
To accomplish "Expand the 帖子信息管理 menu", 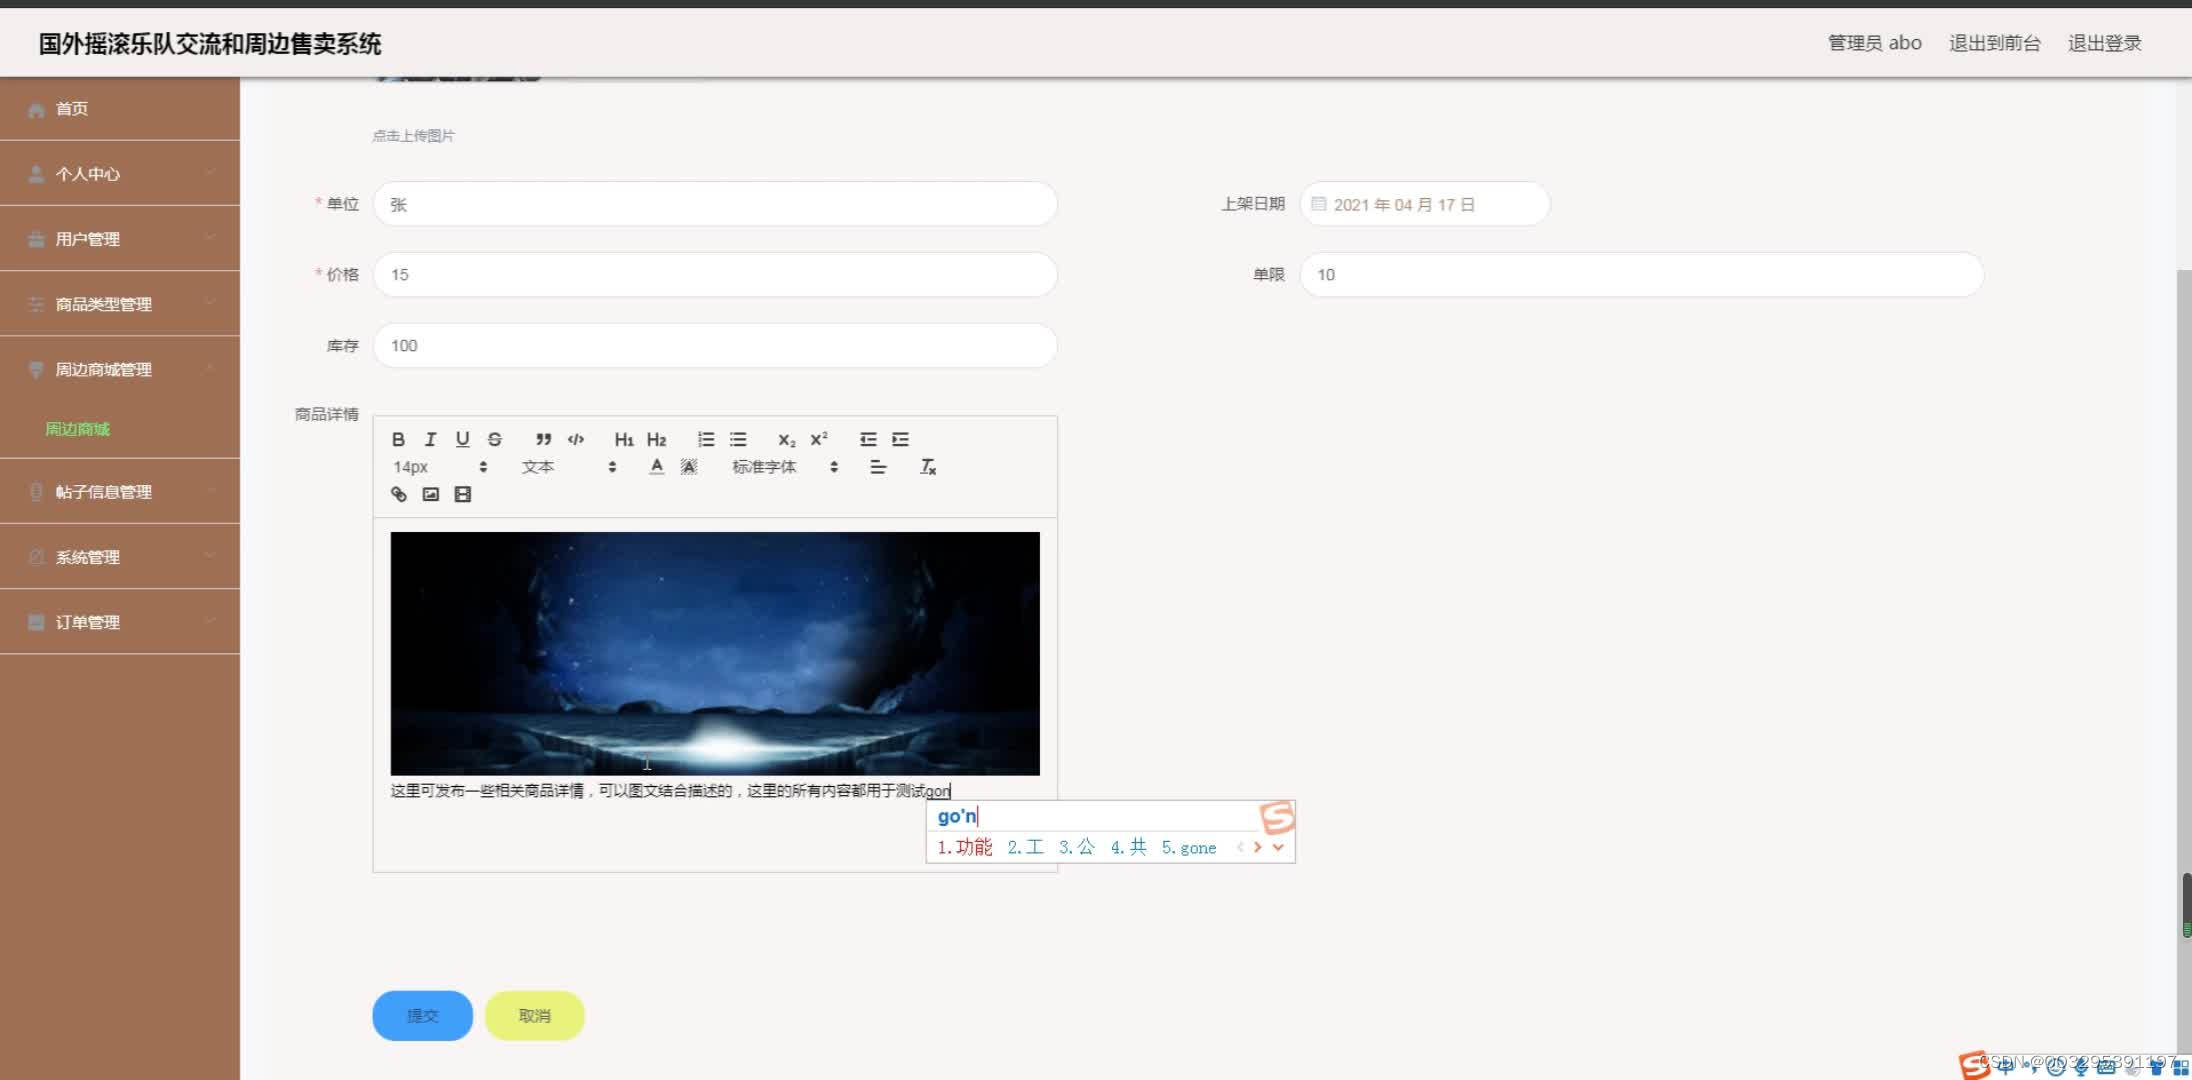I will tap(120, 491).
